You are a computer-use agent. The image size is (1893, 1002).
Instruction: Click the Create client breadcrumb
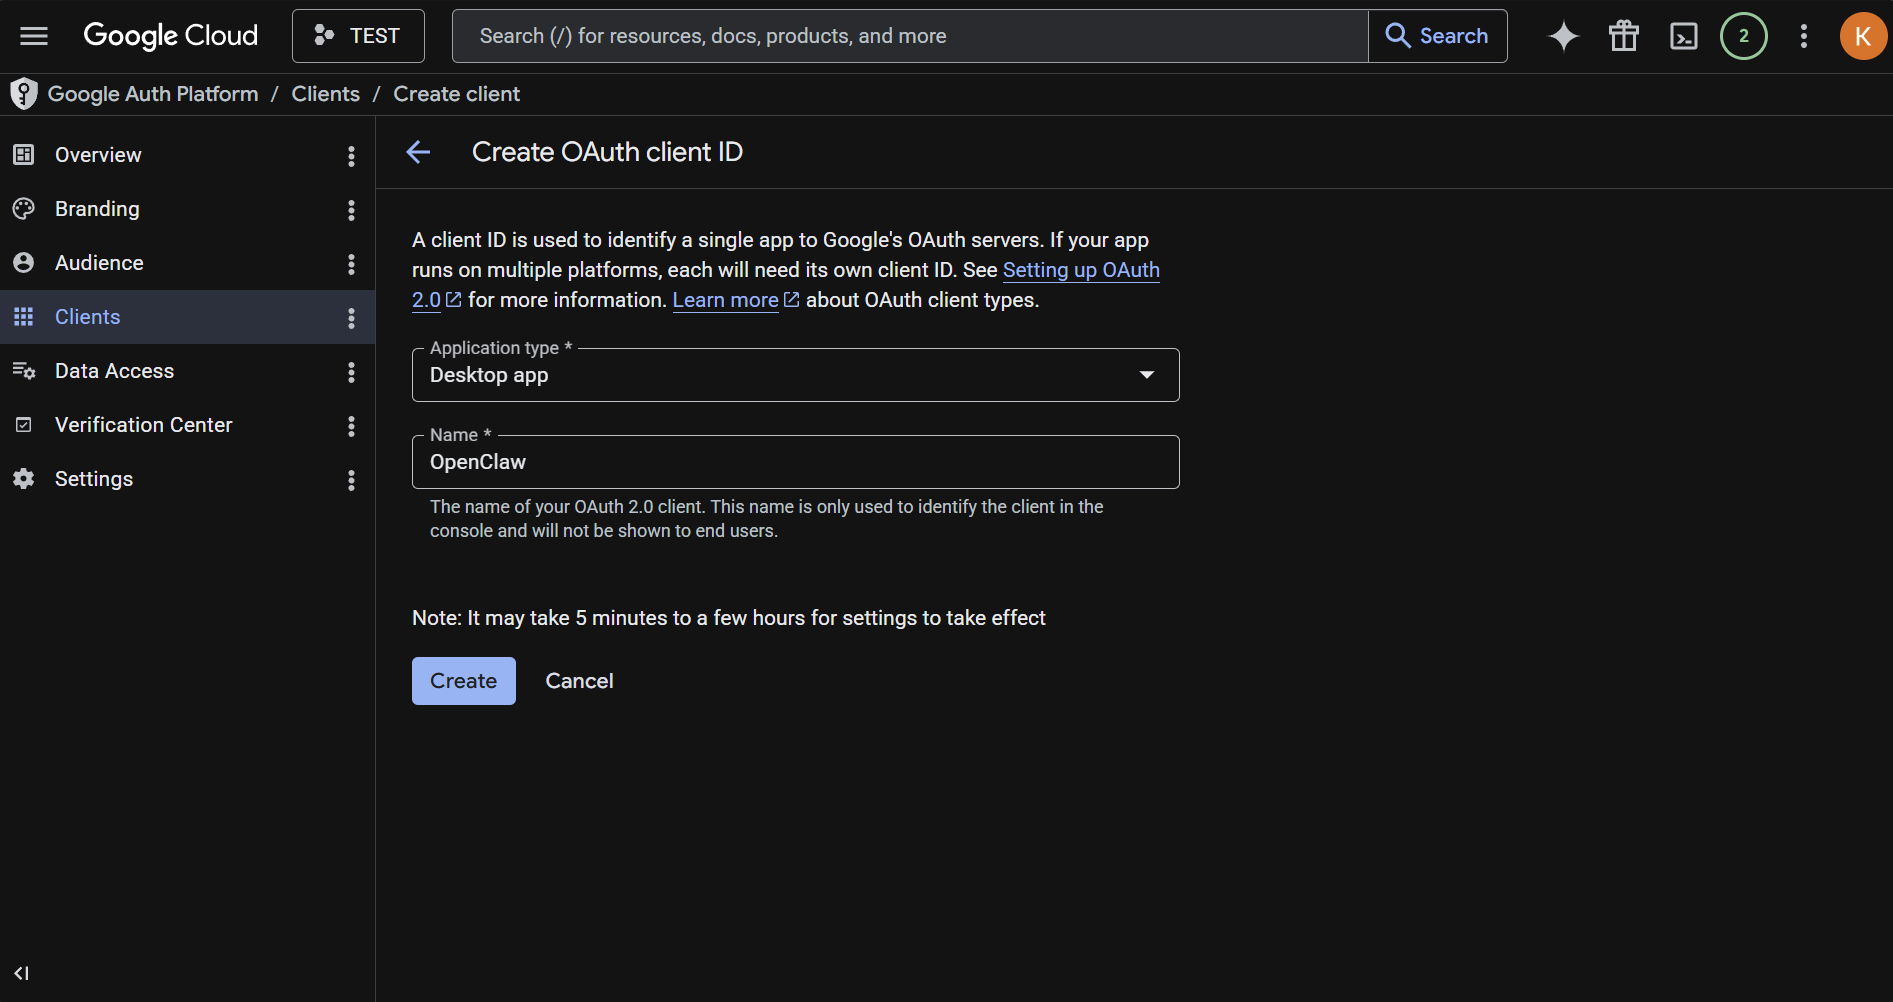(x=456, y=94)
